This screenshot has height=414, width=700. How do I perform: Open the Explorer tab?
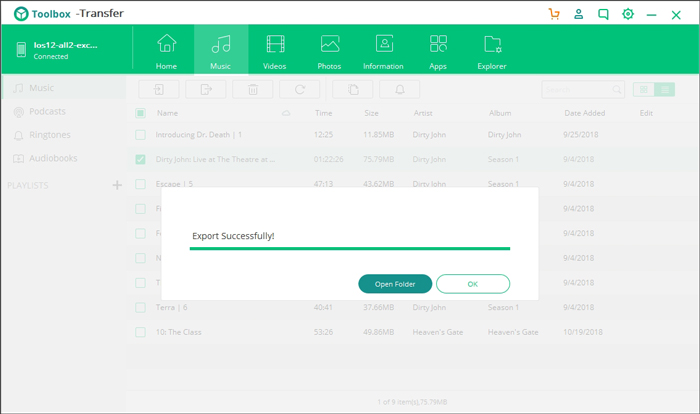coord(492,50)
